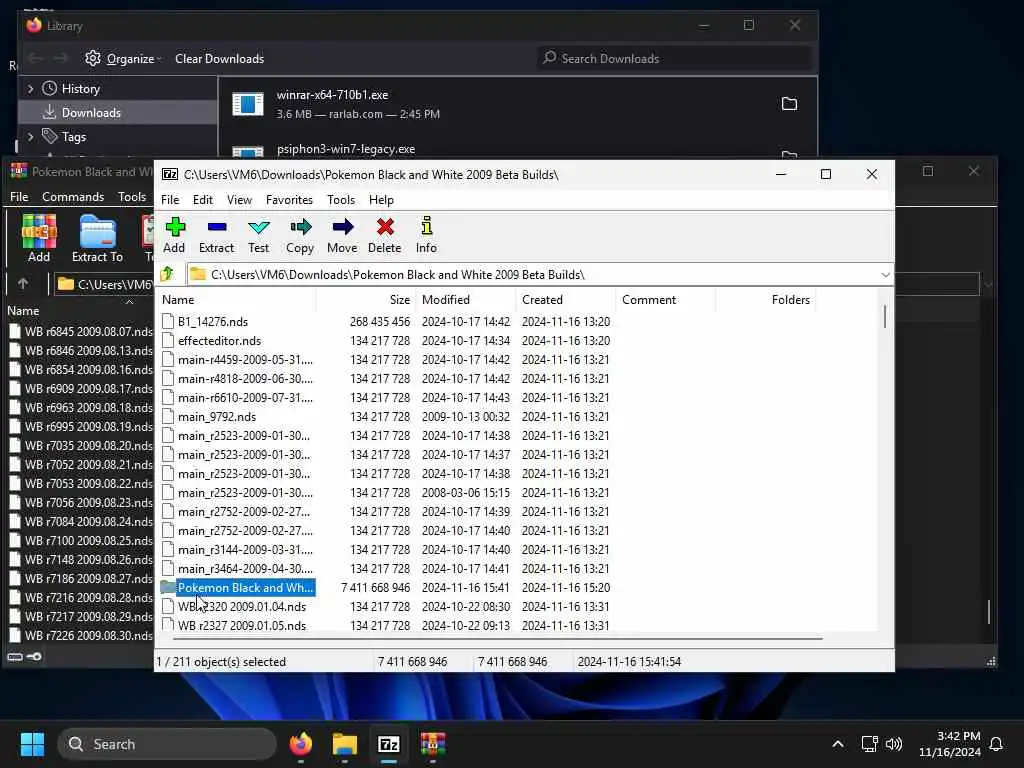The image size is (1024, 768).
Task: Sort 7-Zip list by Size column
Action: (365, 300)
